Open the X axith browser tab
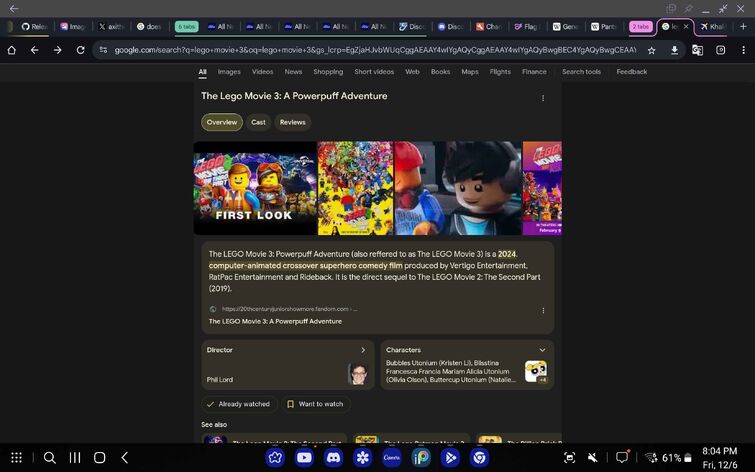The image size is (755, 472). point(112,26)
